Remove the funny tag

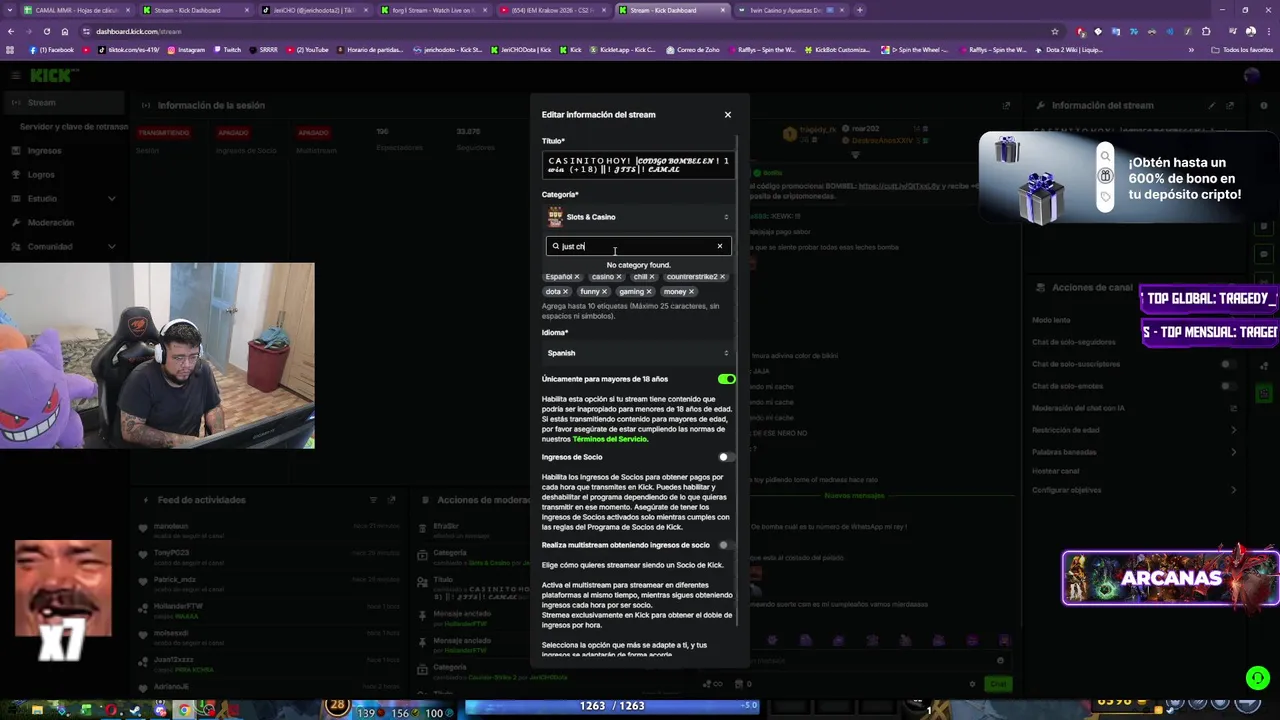point(604,292)
